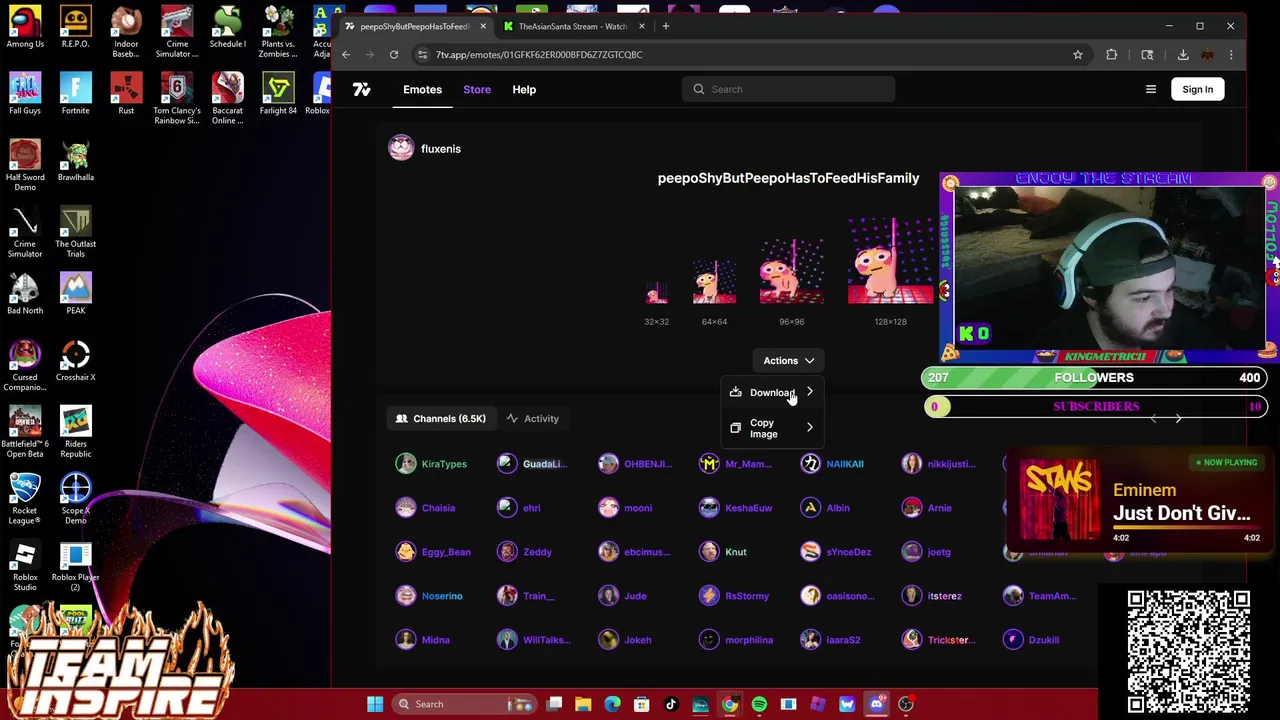
Task: Open the Windows Start button
Action: (x=375, y=704)
